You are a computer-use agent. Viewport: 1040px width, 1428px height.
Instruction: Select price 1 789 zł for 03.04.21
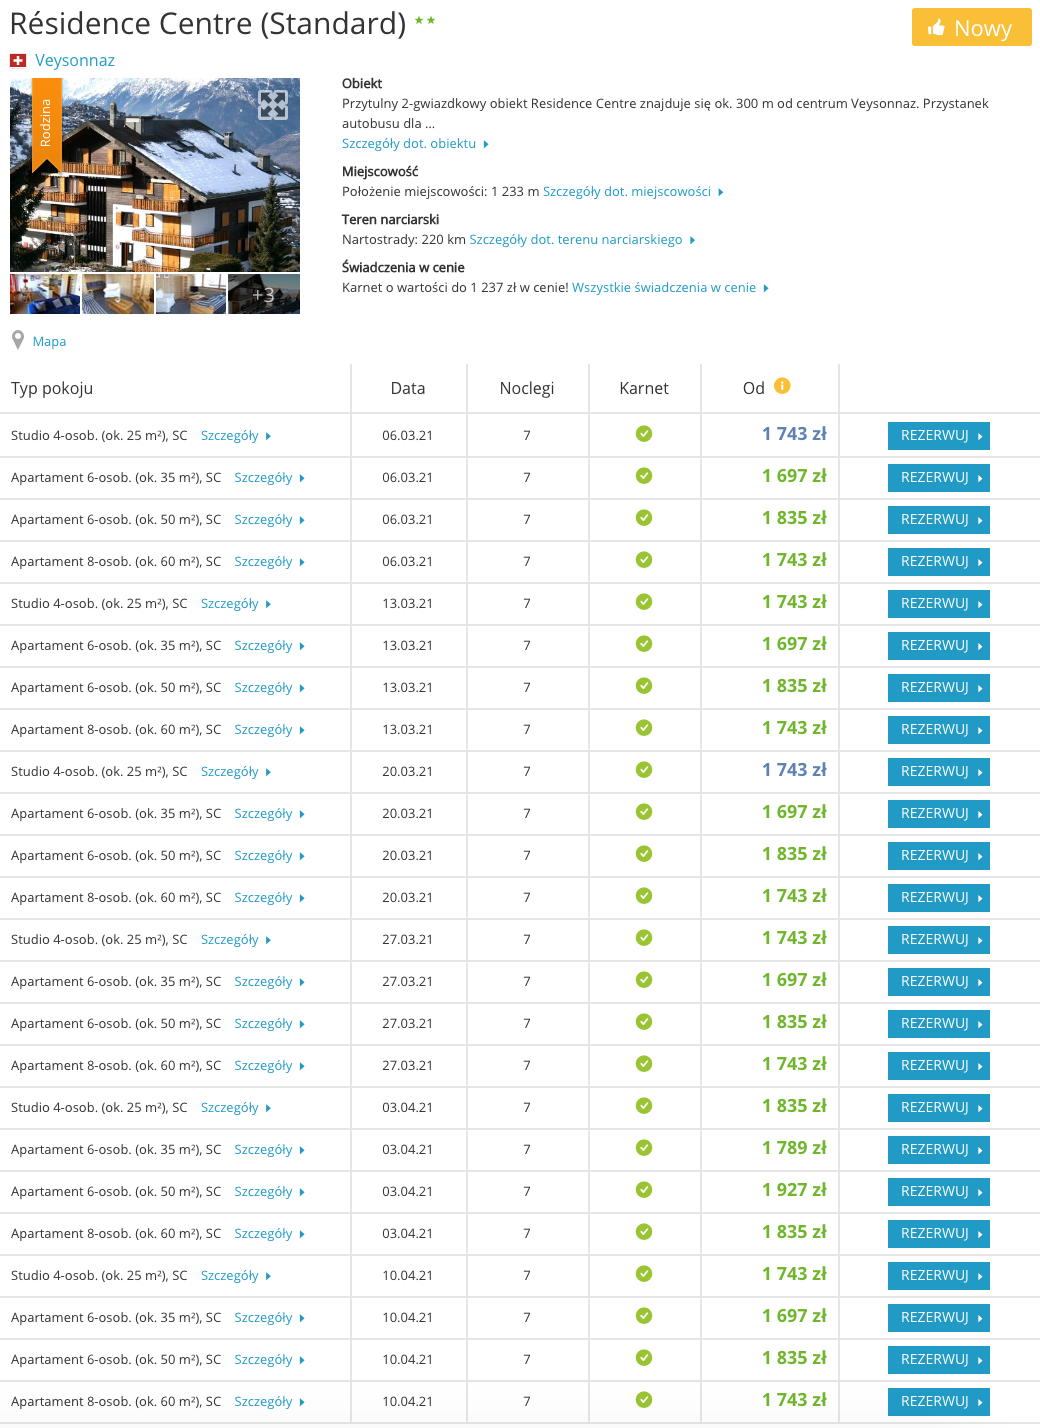(794, 1148)
